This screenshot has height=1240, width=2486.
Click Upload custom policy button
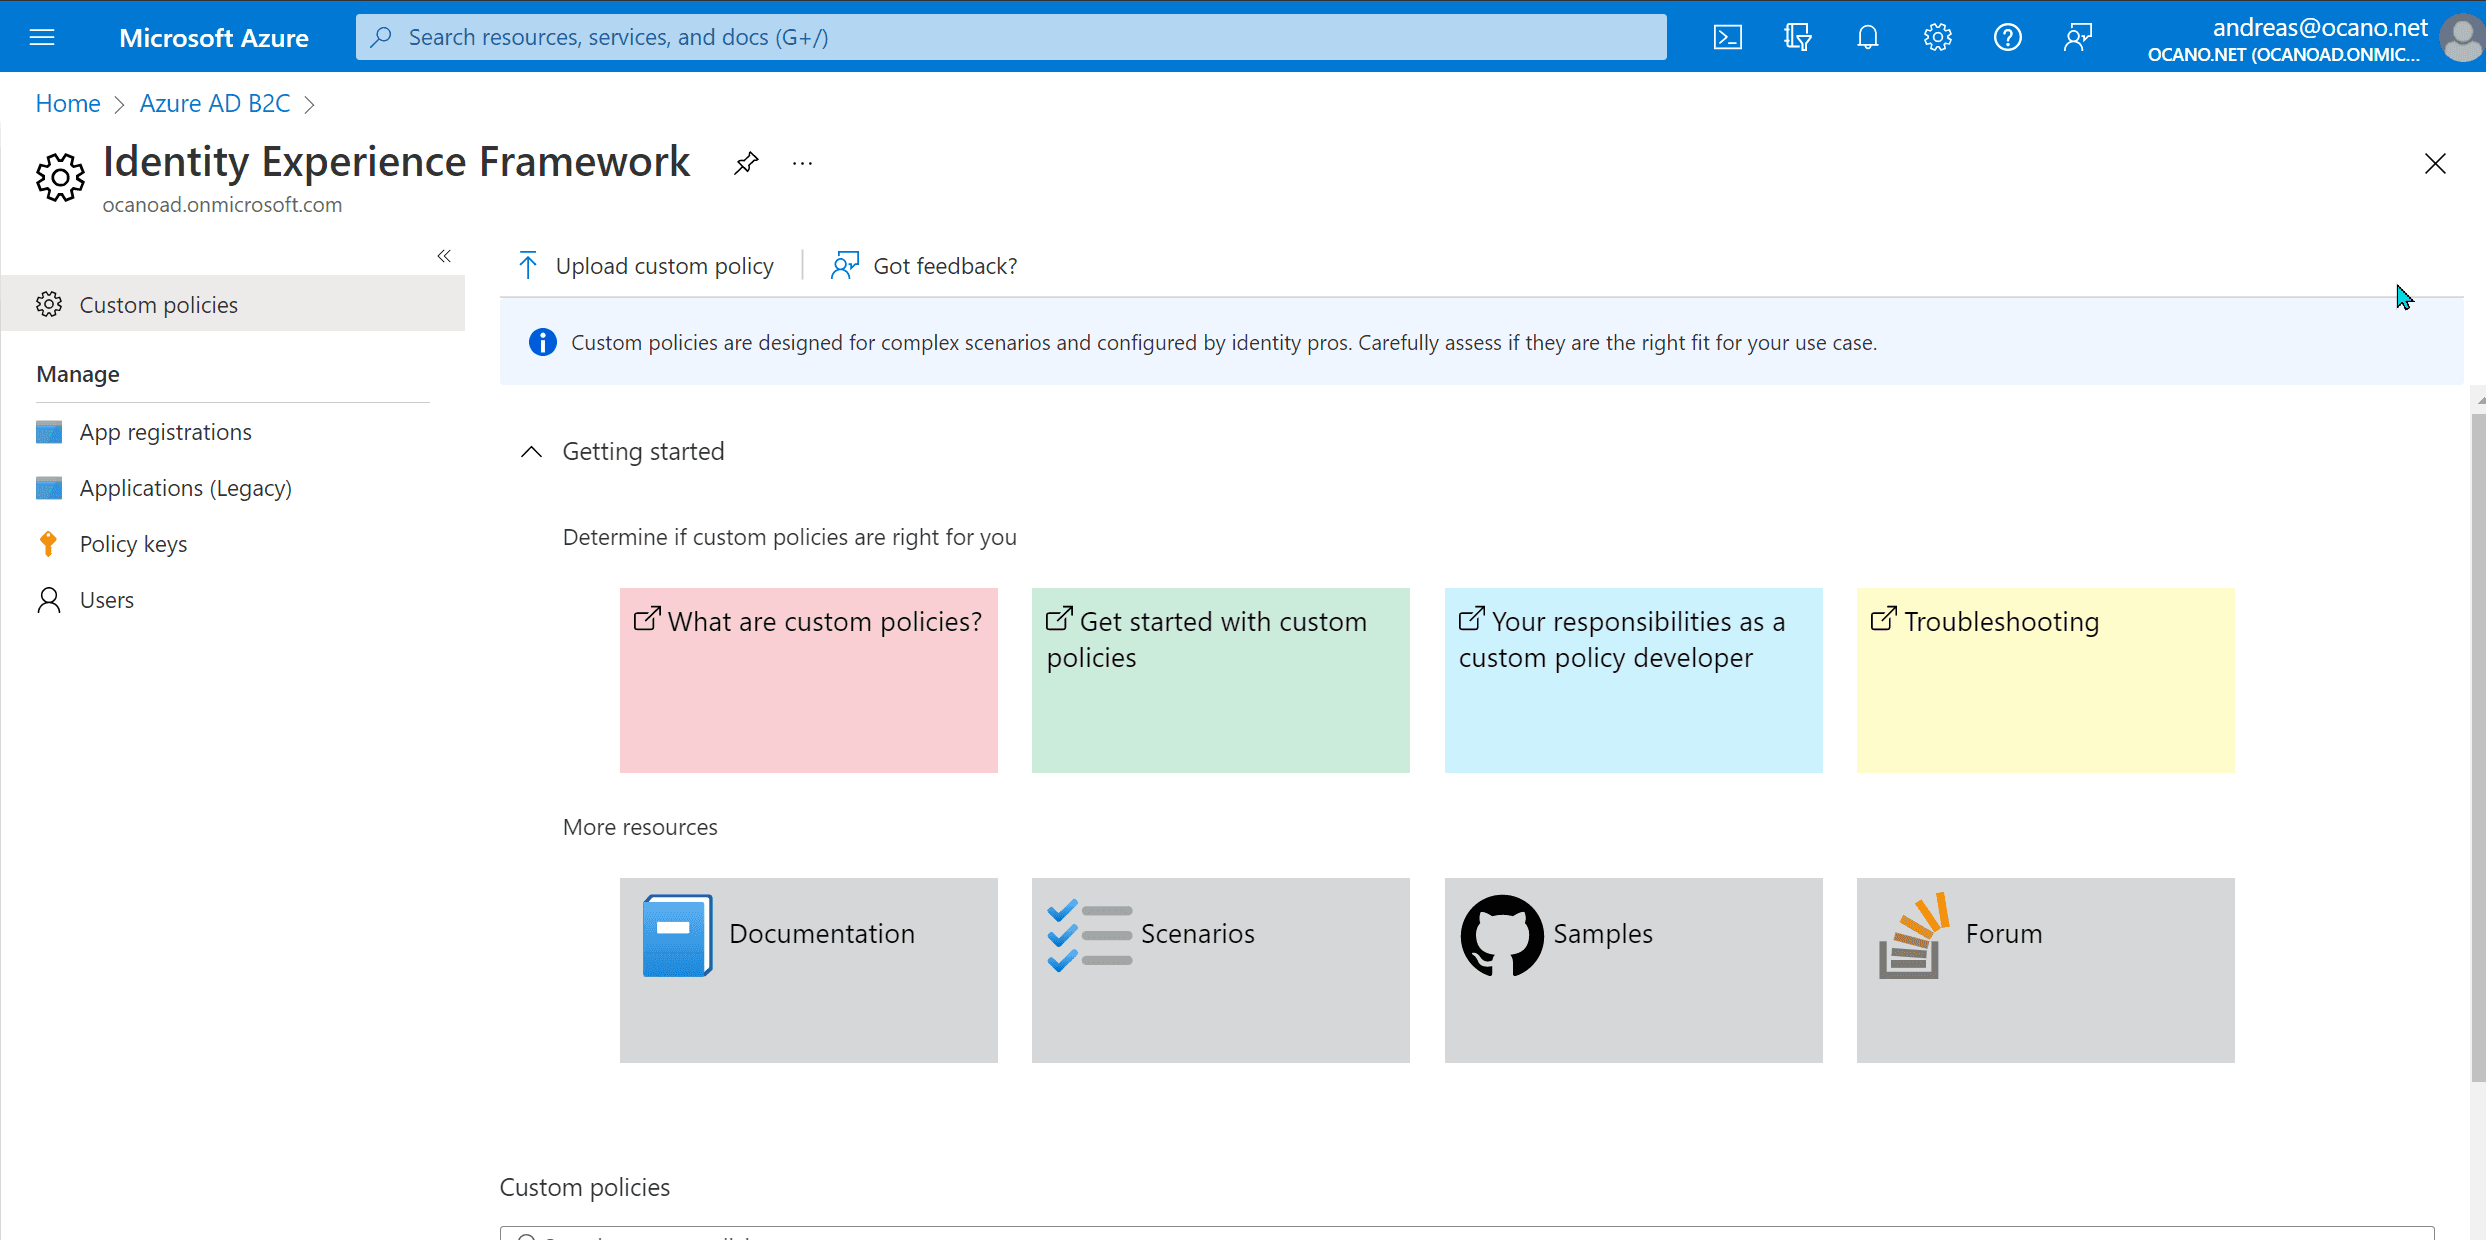(x=646, y=266)
